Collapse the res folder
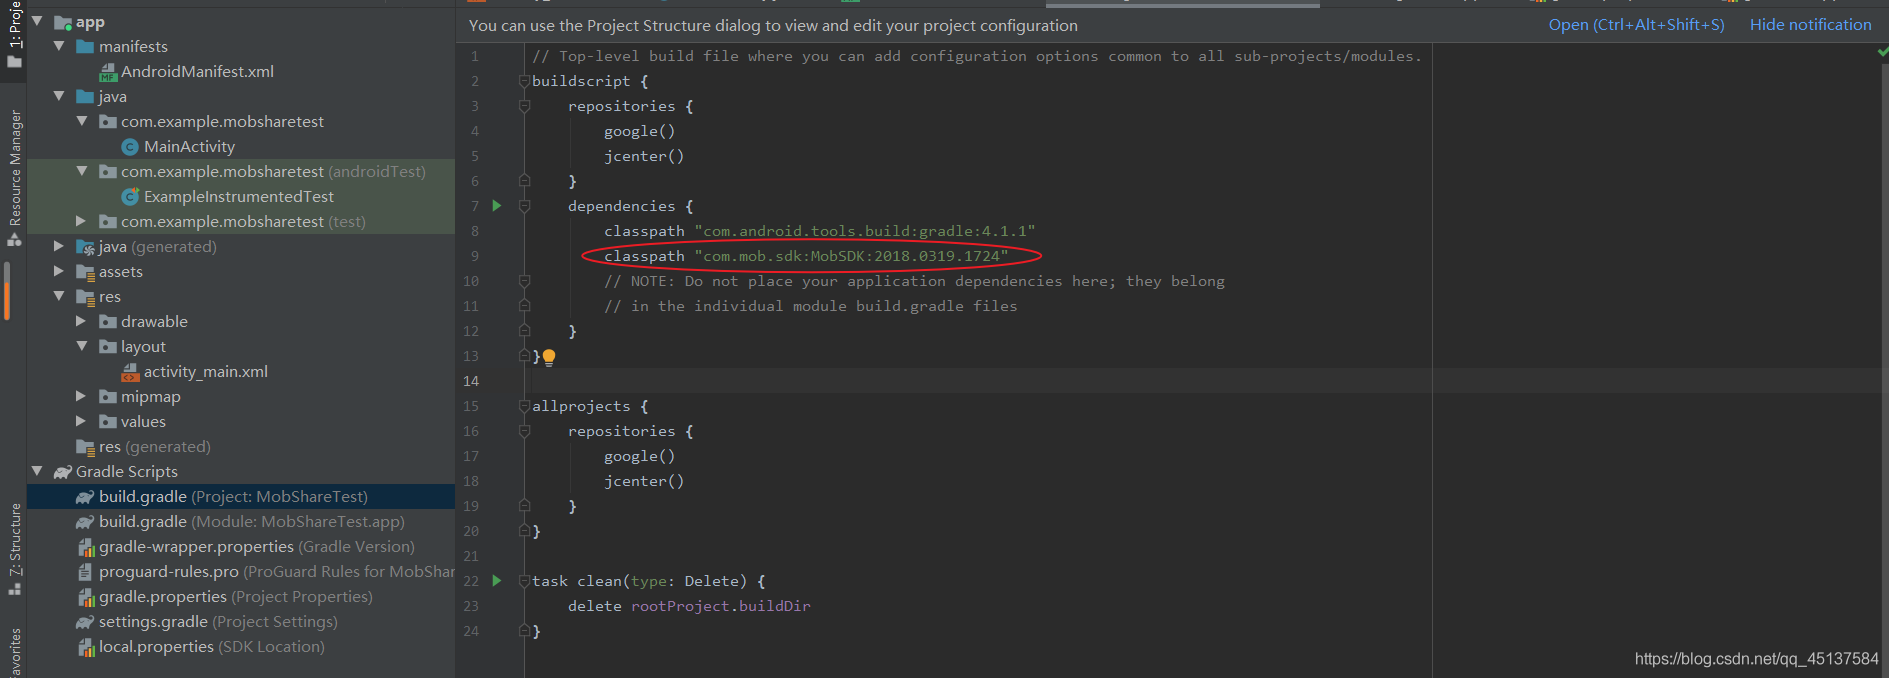Screen dimensions: 1889x678 click(59, 296)
